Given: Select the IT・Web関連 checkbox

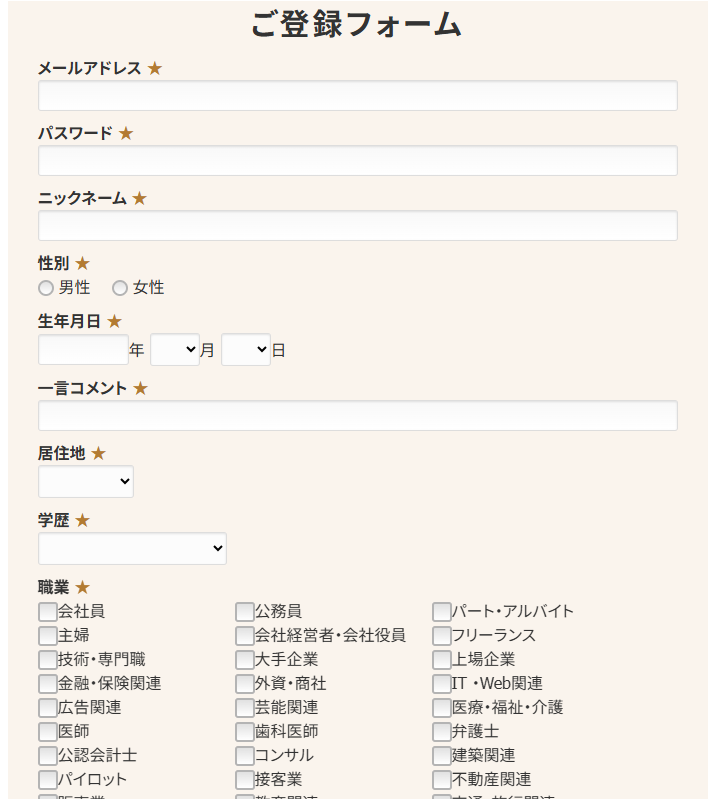Looking at the screenshot, I should (441, 683).
